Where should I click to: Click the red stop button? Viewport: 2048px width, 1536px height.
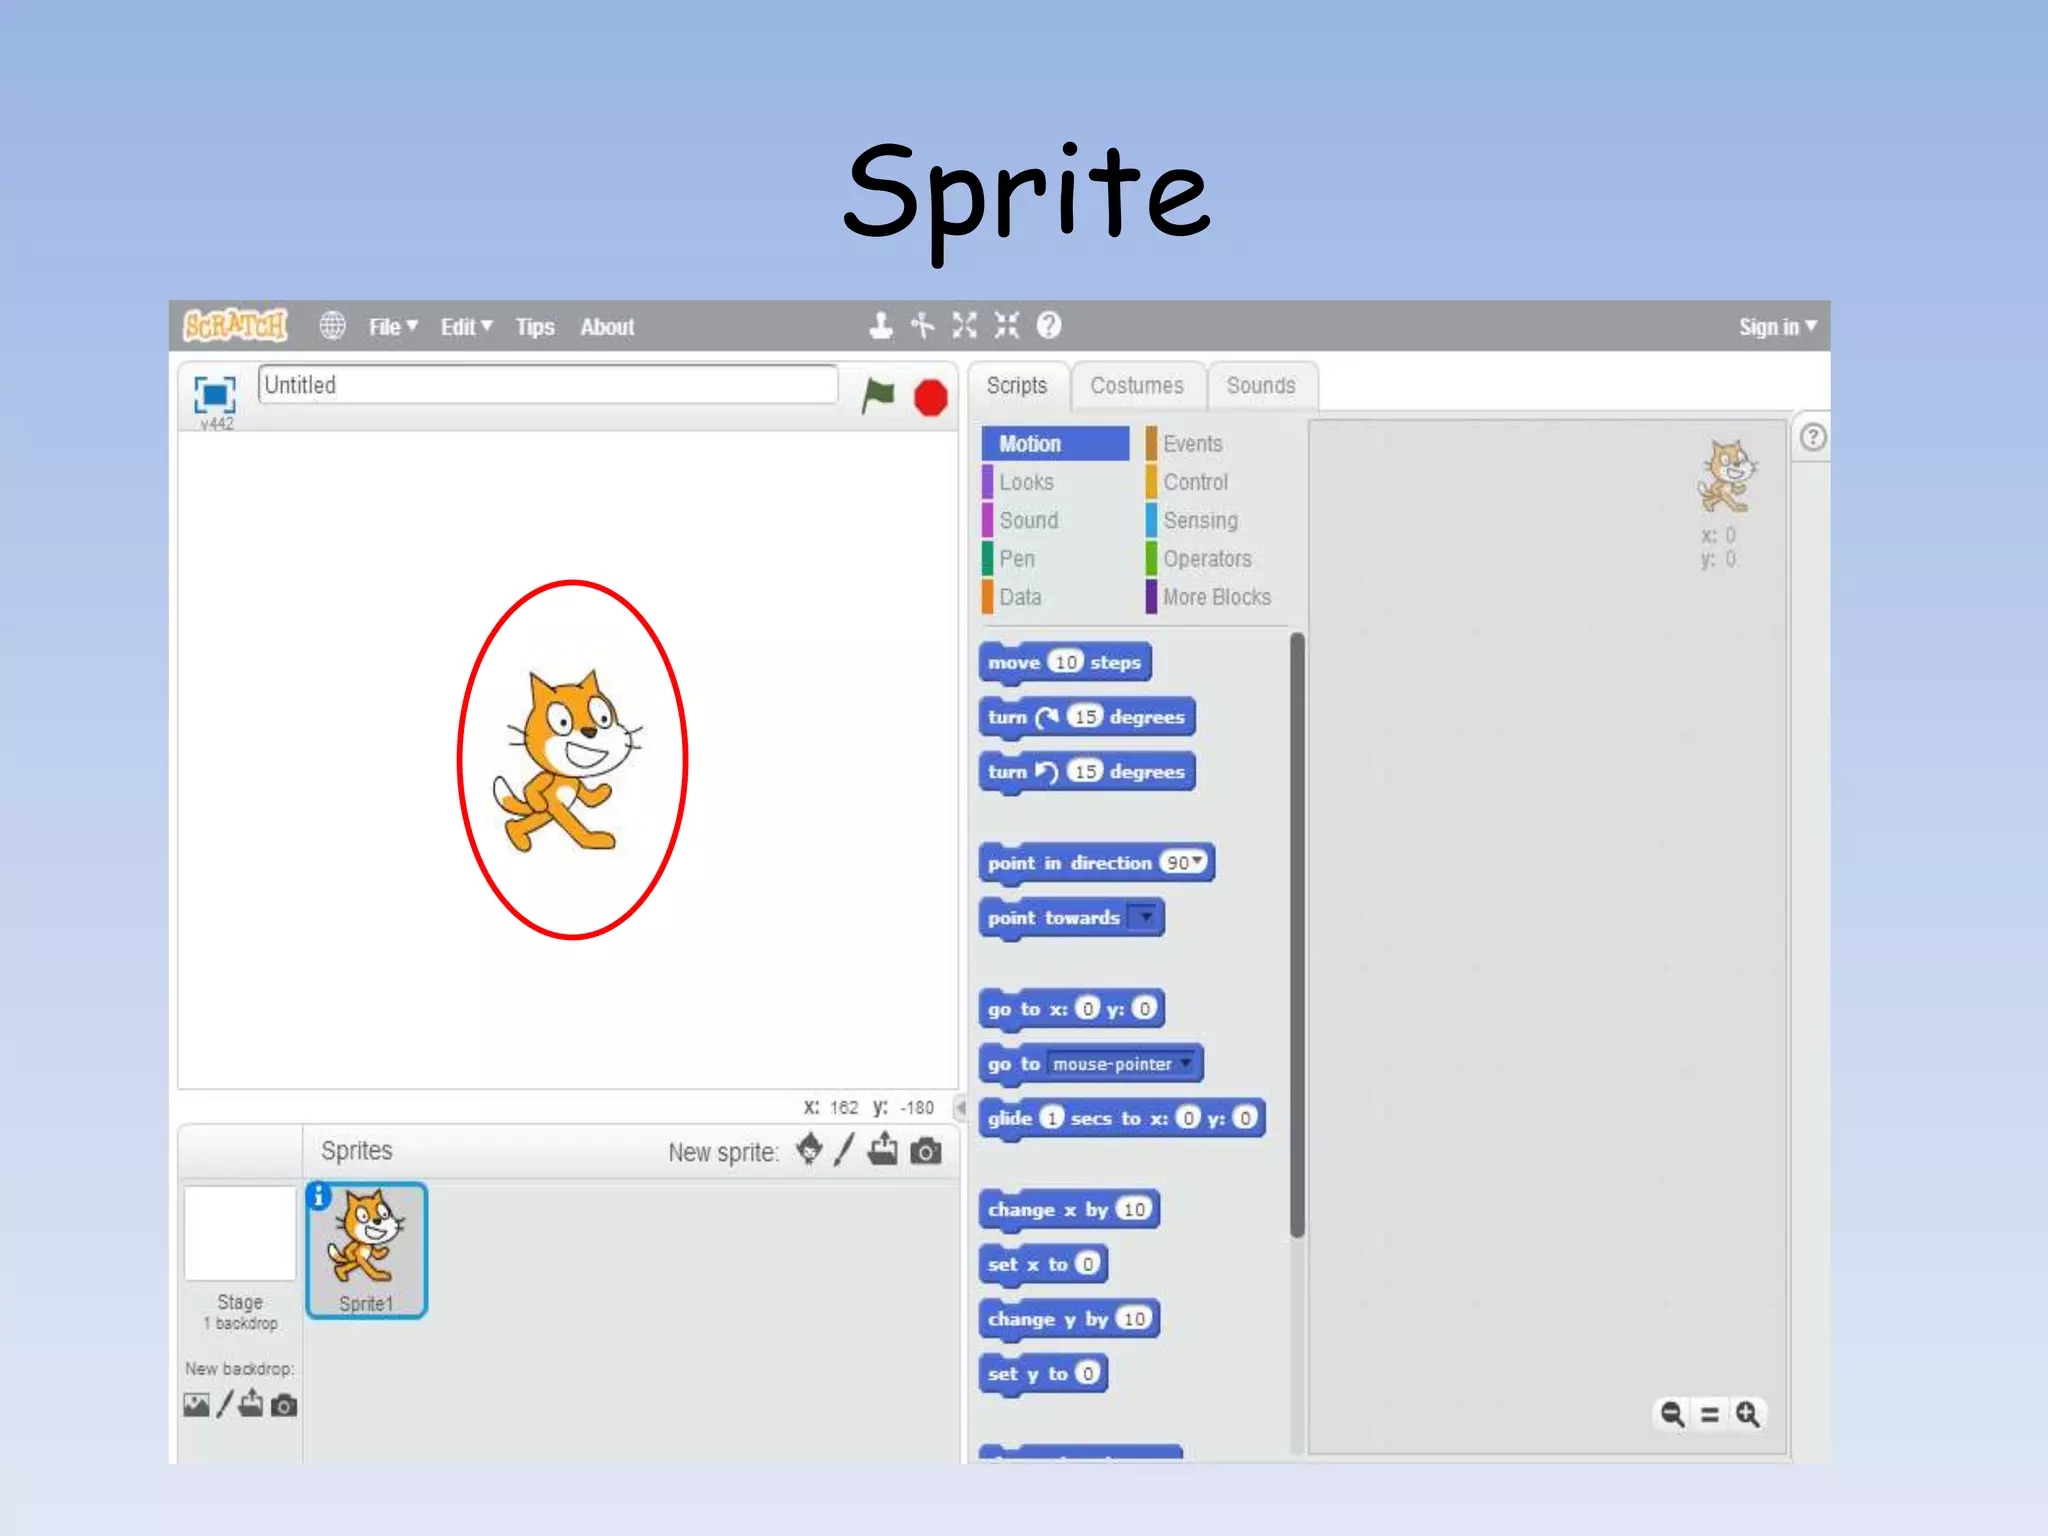[931, 398]
